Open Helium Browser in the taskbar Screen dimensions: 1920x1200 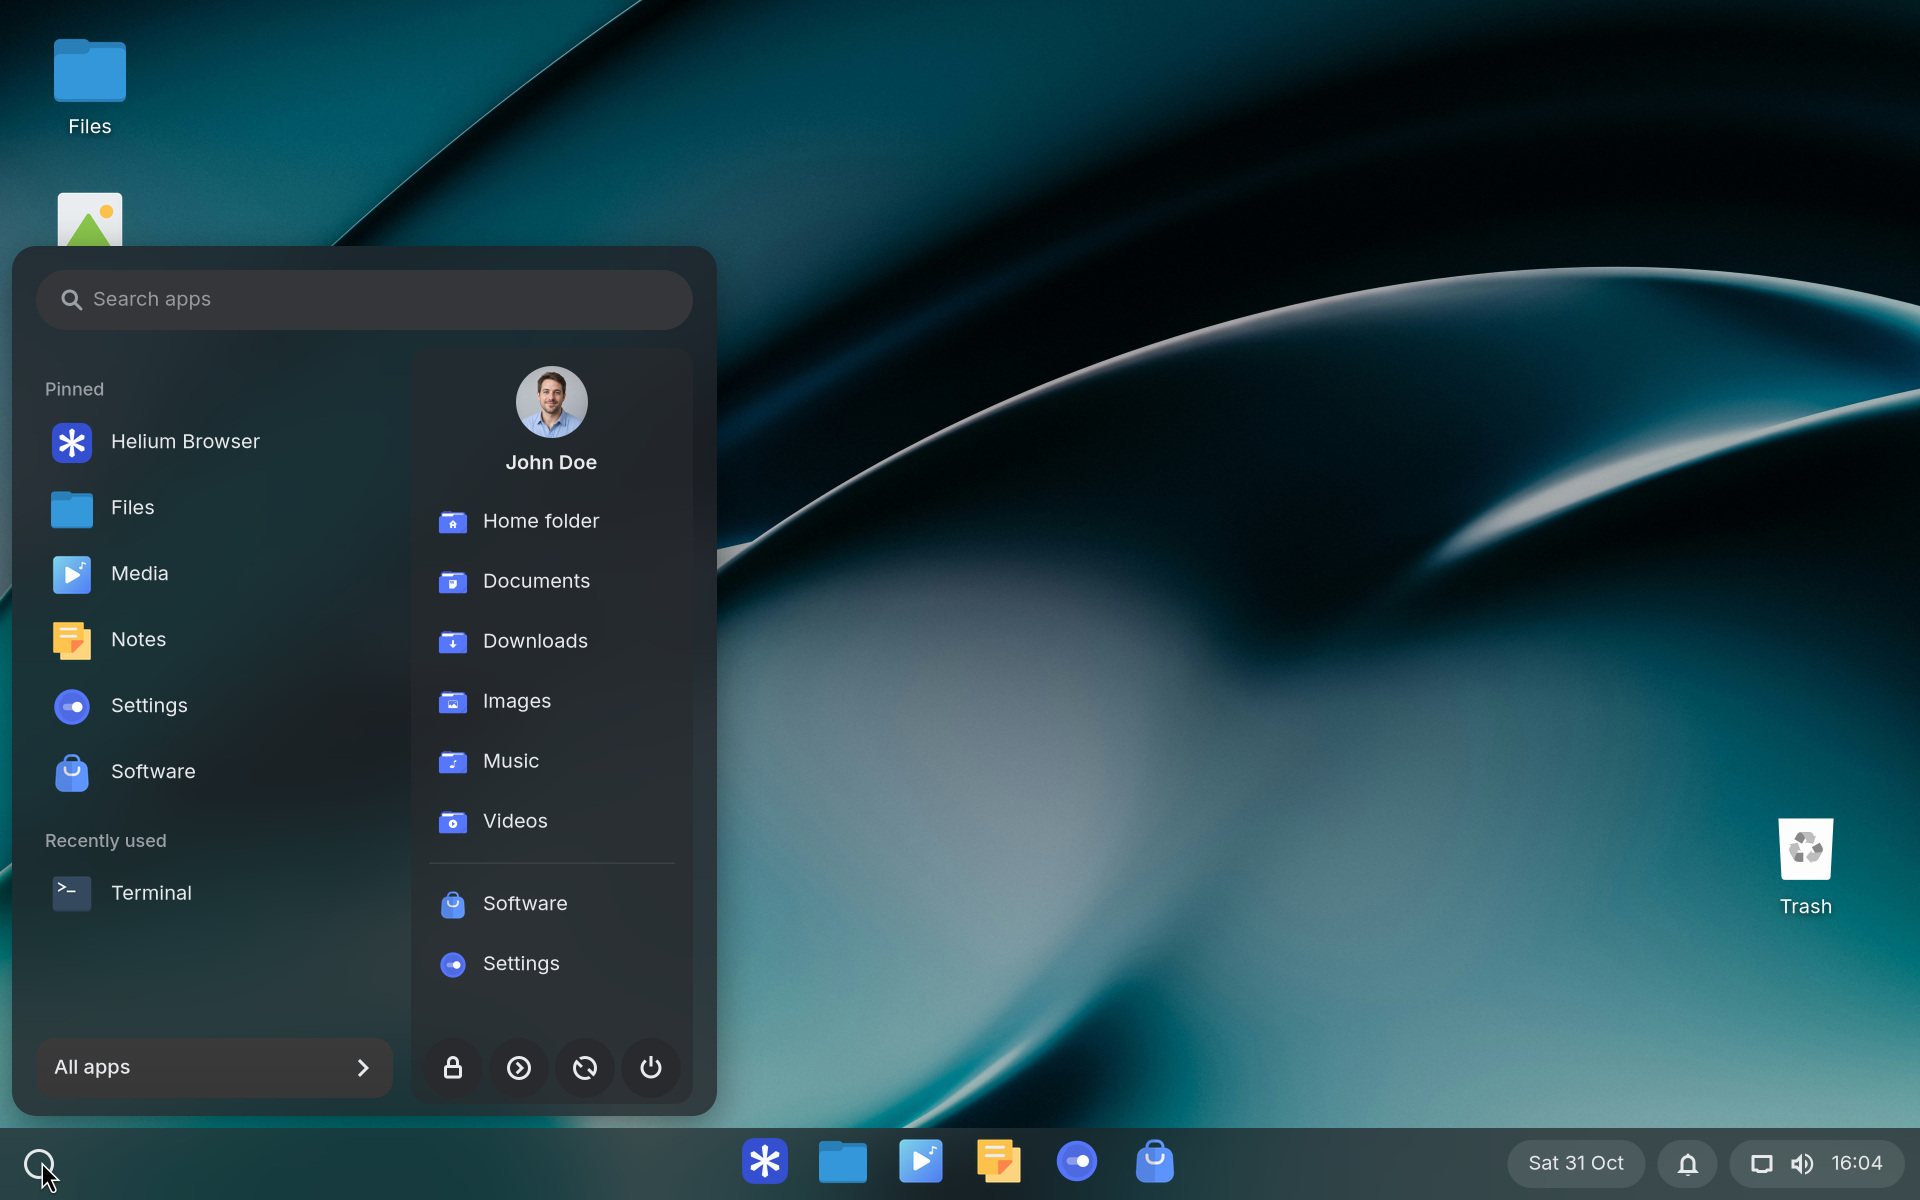(x=765, y=1162)
